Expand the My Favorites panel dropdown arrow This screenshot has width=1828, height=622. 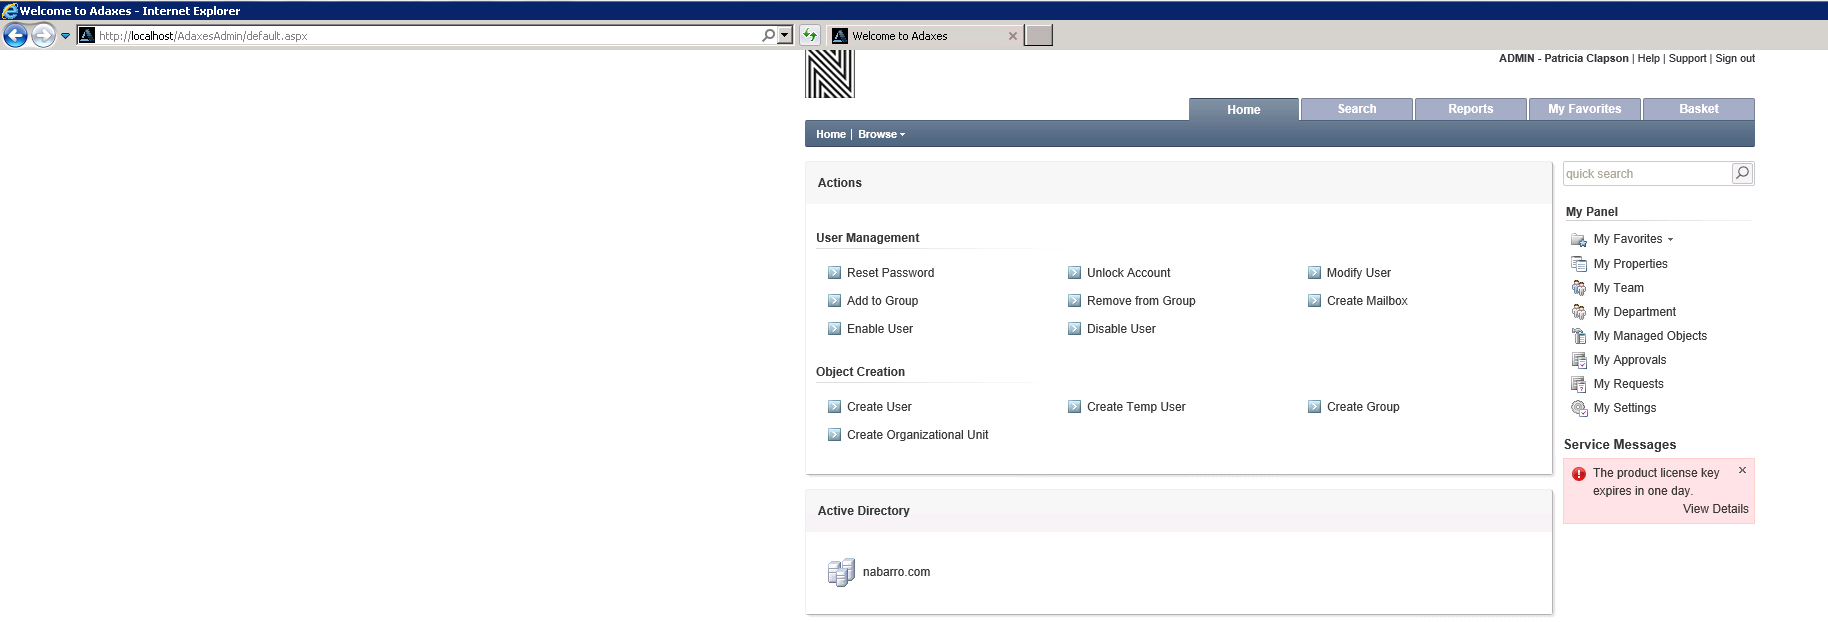pyautogui.click(x=1670, y=240)
